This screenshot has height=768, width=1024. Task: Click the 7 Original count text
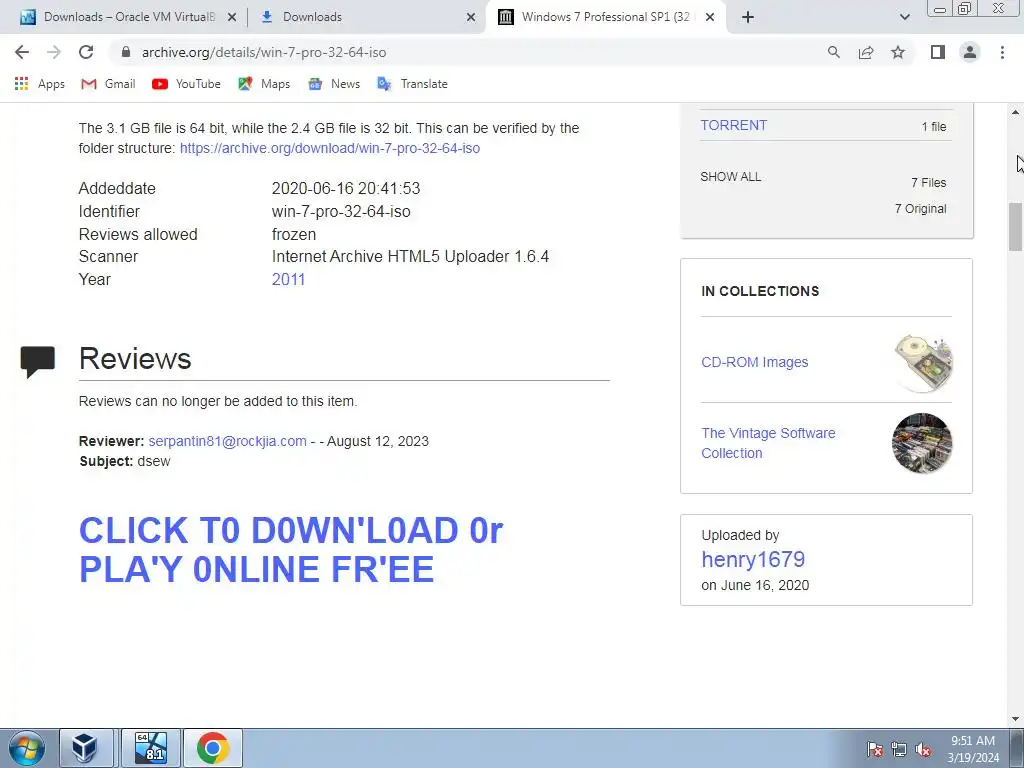921,209
